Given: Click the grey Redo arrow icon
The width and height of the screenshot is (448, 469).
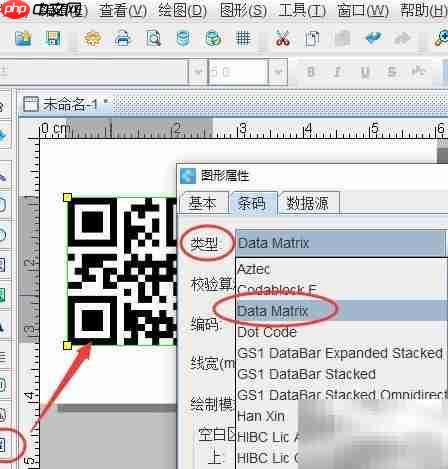Looking at the screenshot, I should coord(402,39).
